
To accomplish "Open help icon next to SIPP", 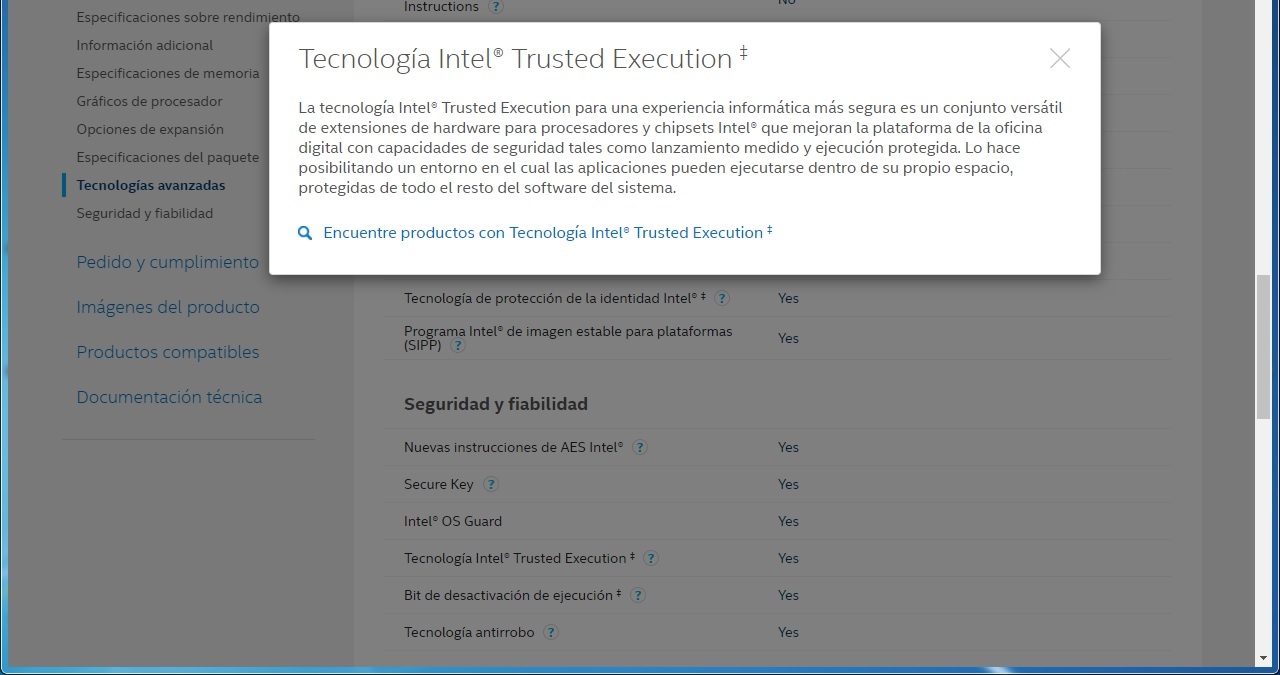I will pyautogui.click(x=458, y=346).
